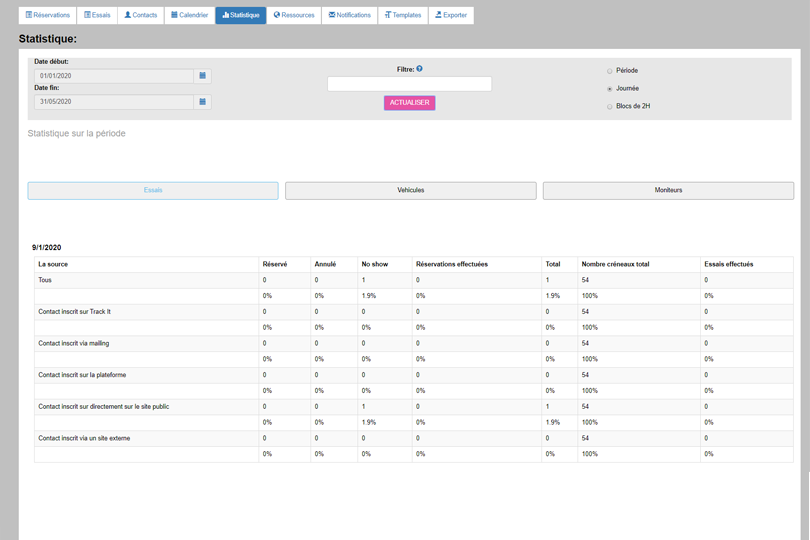
Task: Open calendar picker for Date début
Action: pos(202,76)
